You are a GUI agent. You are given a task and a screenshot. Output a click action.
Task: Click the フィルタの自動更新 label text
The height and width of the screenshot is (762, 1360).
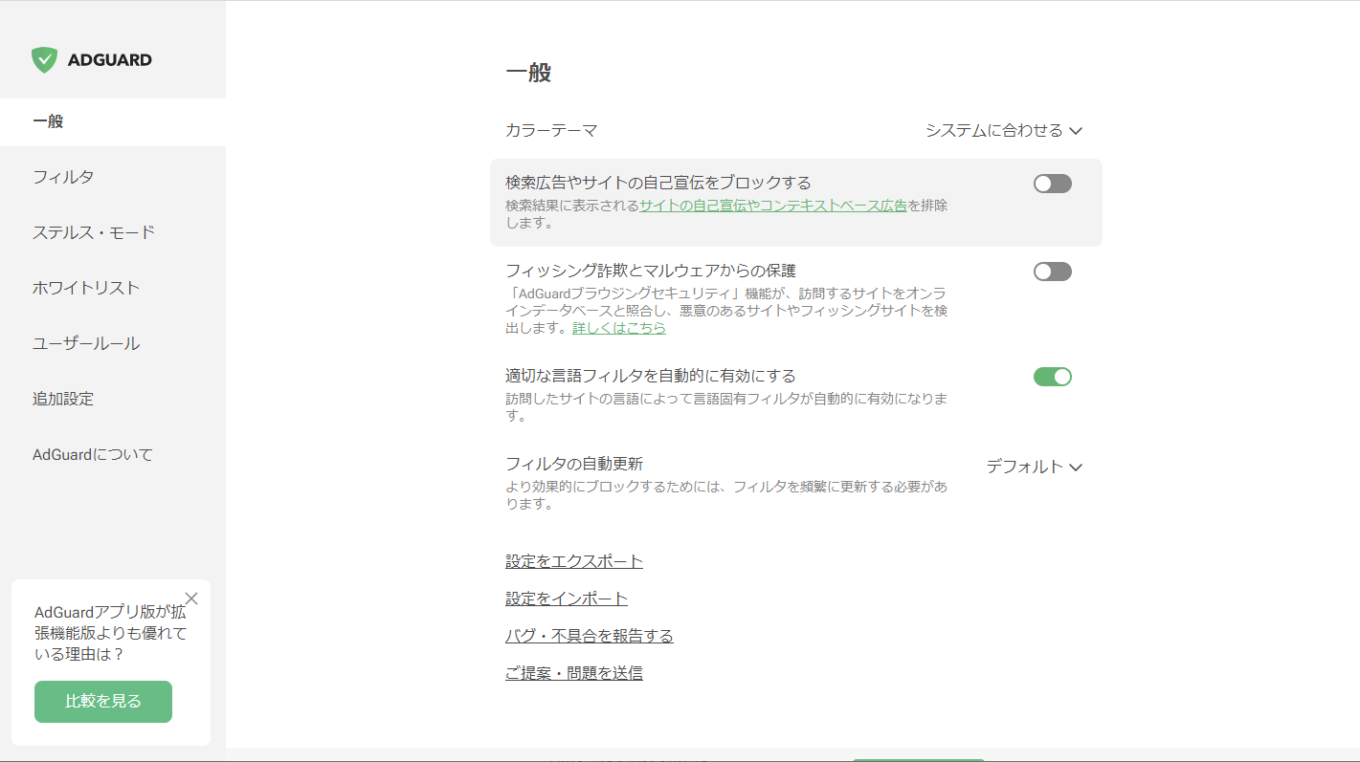coord(574,464)
